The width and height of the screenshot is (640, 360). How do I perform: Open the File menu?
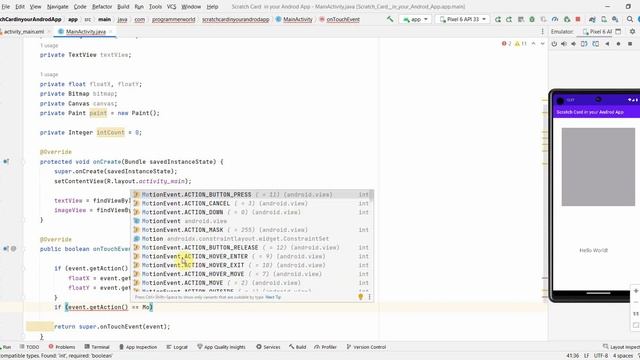(x=5, y=7)
